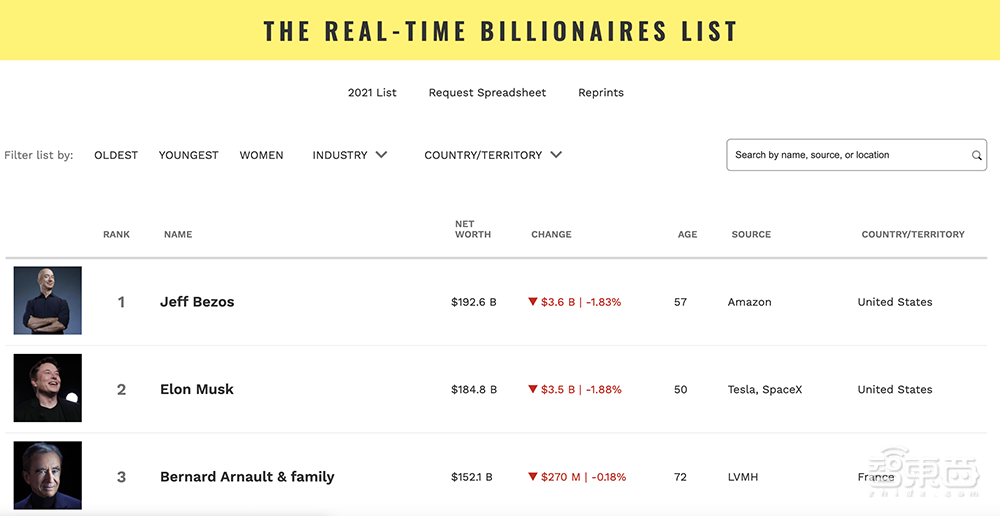This screenshot has height=516, width=1000.
Task: Sort by the Change column header
Action: 551,235
